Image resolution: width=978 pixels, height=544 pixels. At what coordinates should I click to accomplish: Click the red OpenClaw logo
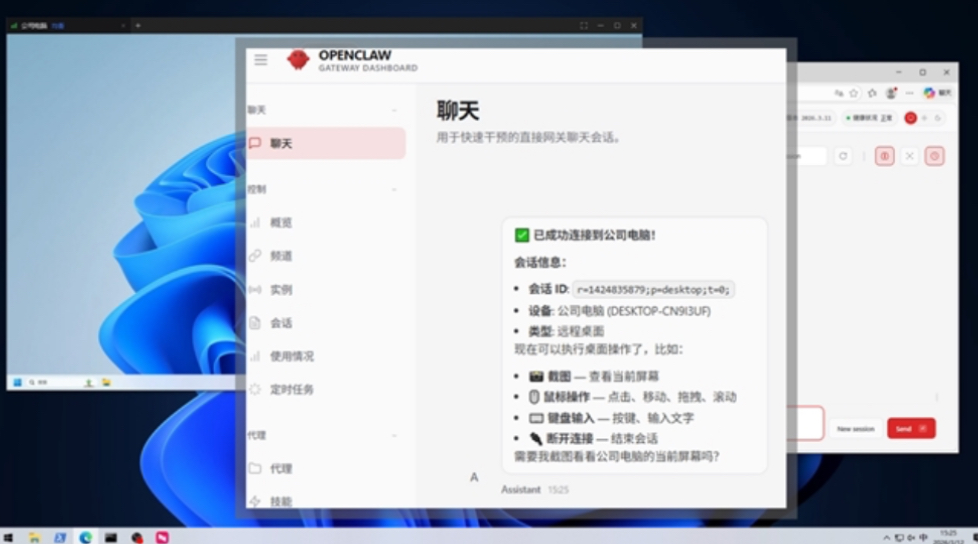tap(297, 60)
